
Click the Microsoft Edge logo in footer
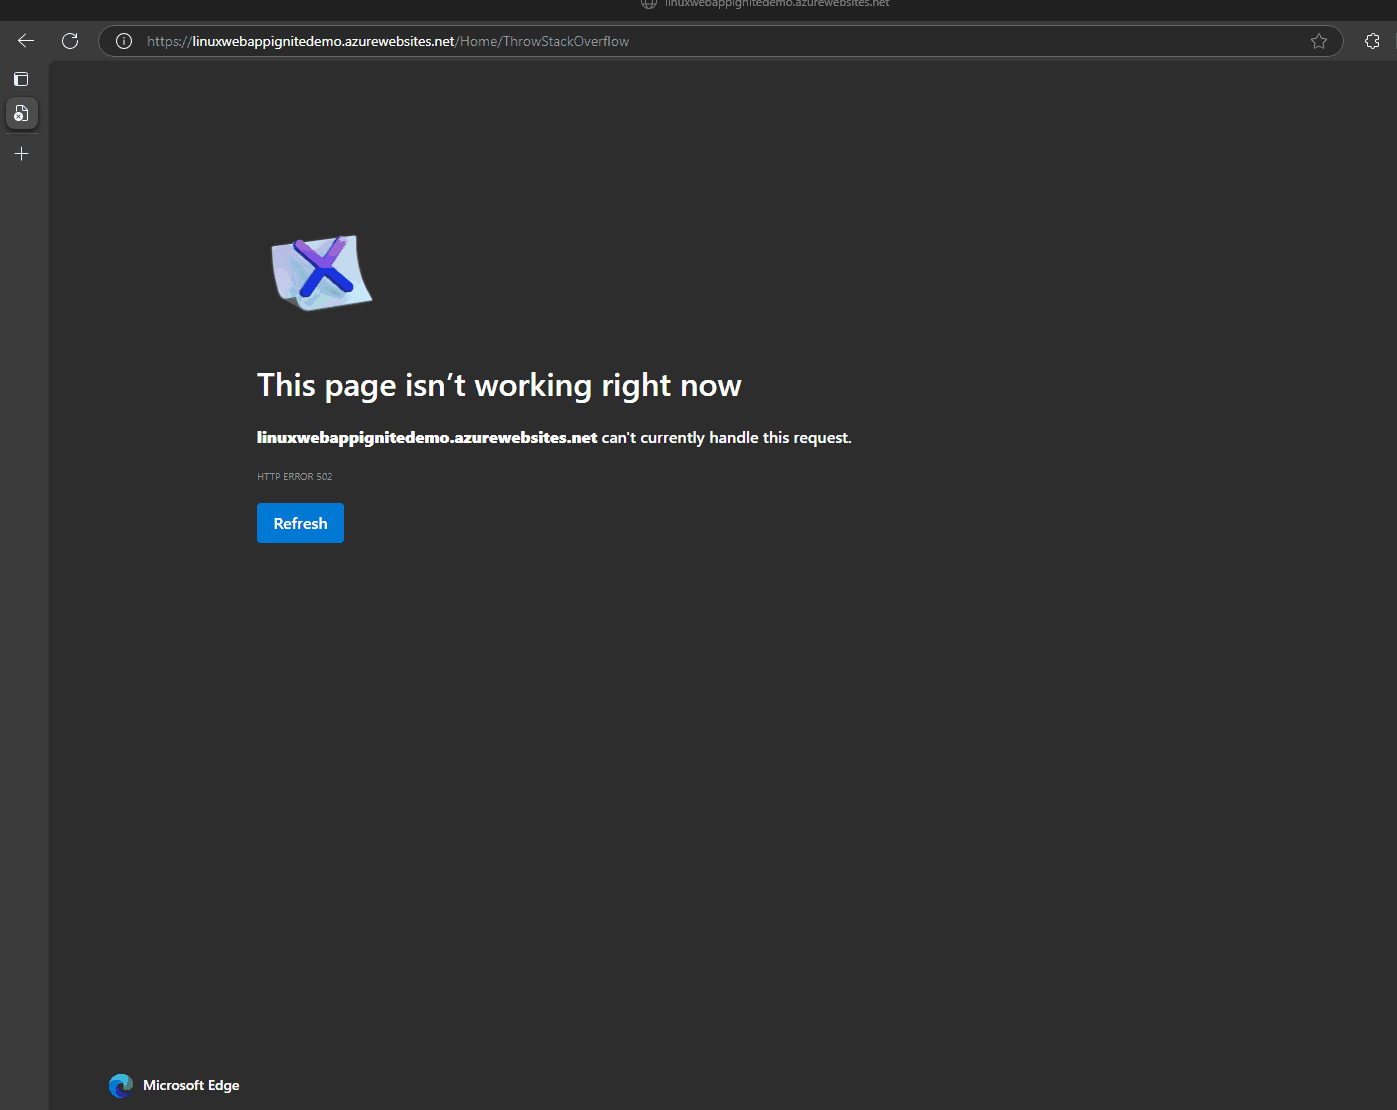[121, 1086]
